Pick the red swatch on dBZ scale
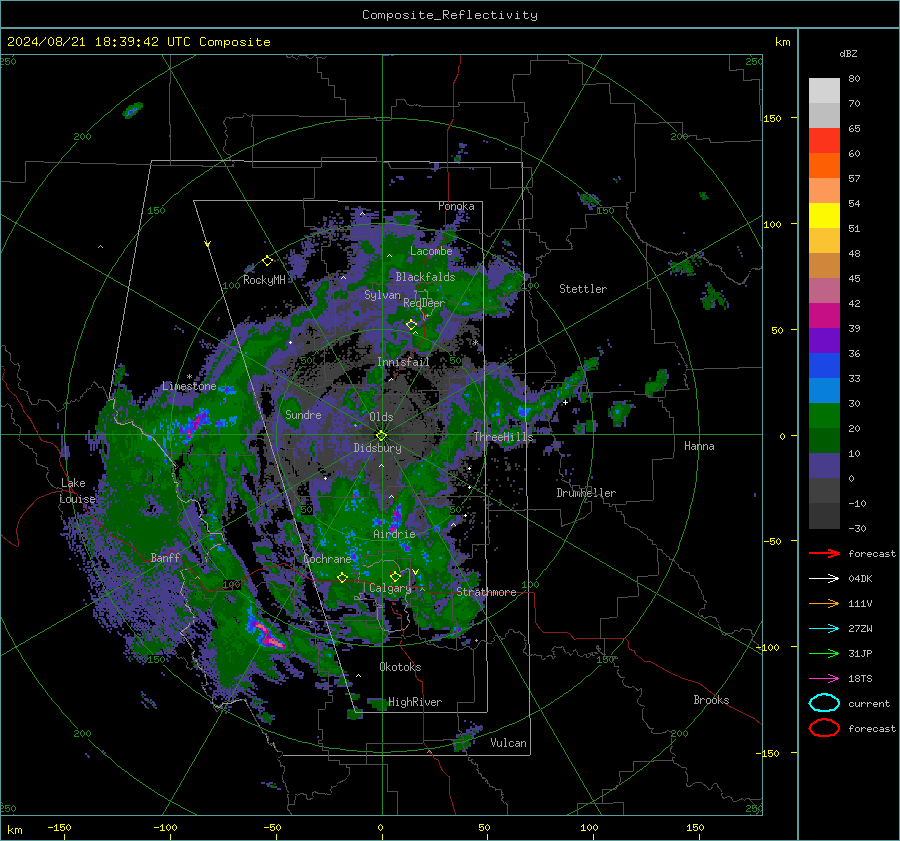Image resolution: width=900 pixels, height=841 pixels. coord(824,141)
